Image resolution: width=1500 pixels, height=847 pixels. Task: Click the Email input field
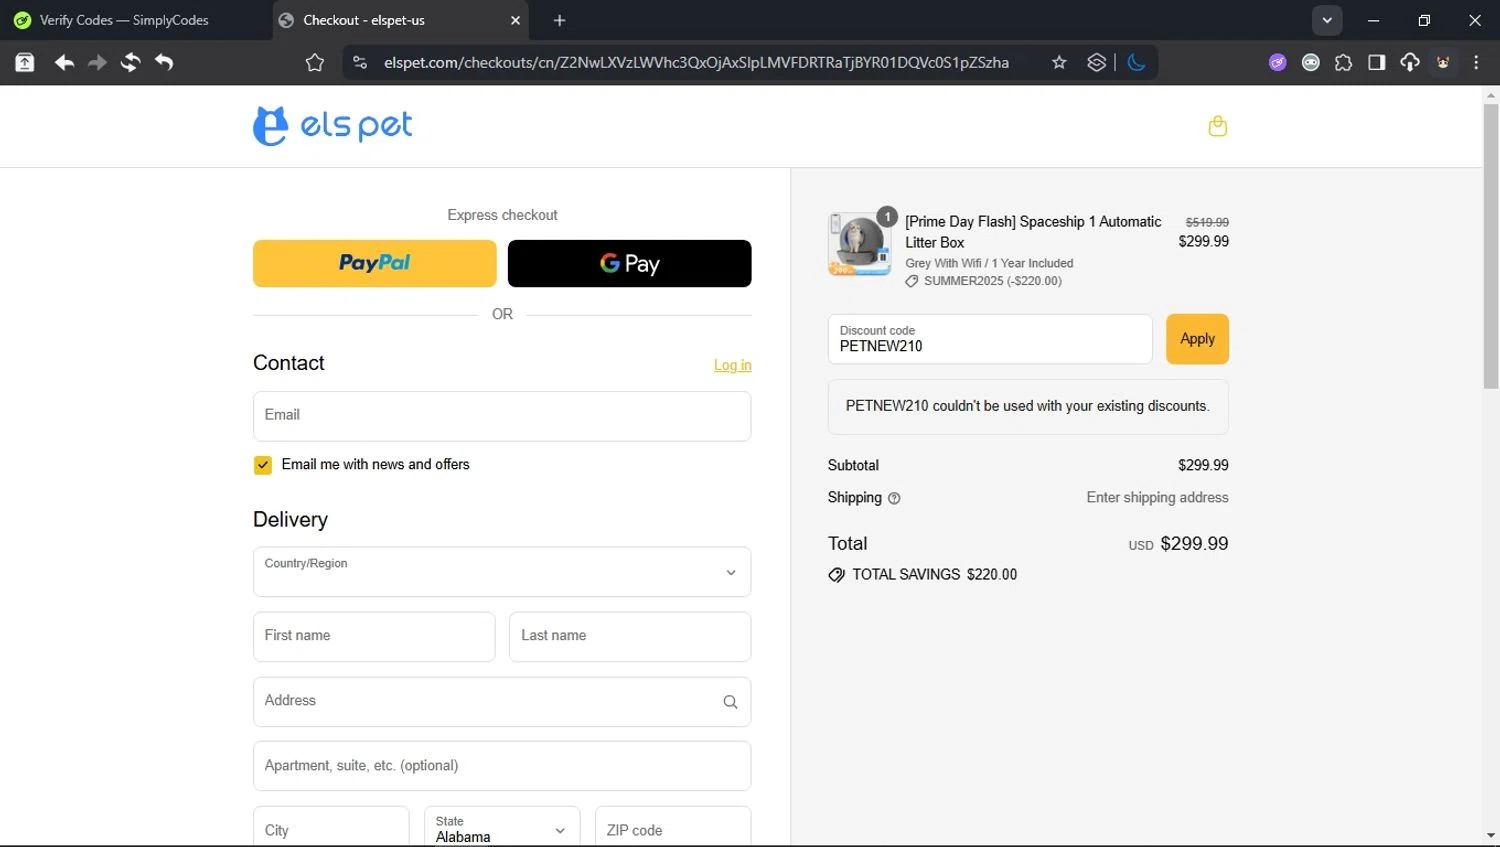click(x=502, y=416)
